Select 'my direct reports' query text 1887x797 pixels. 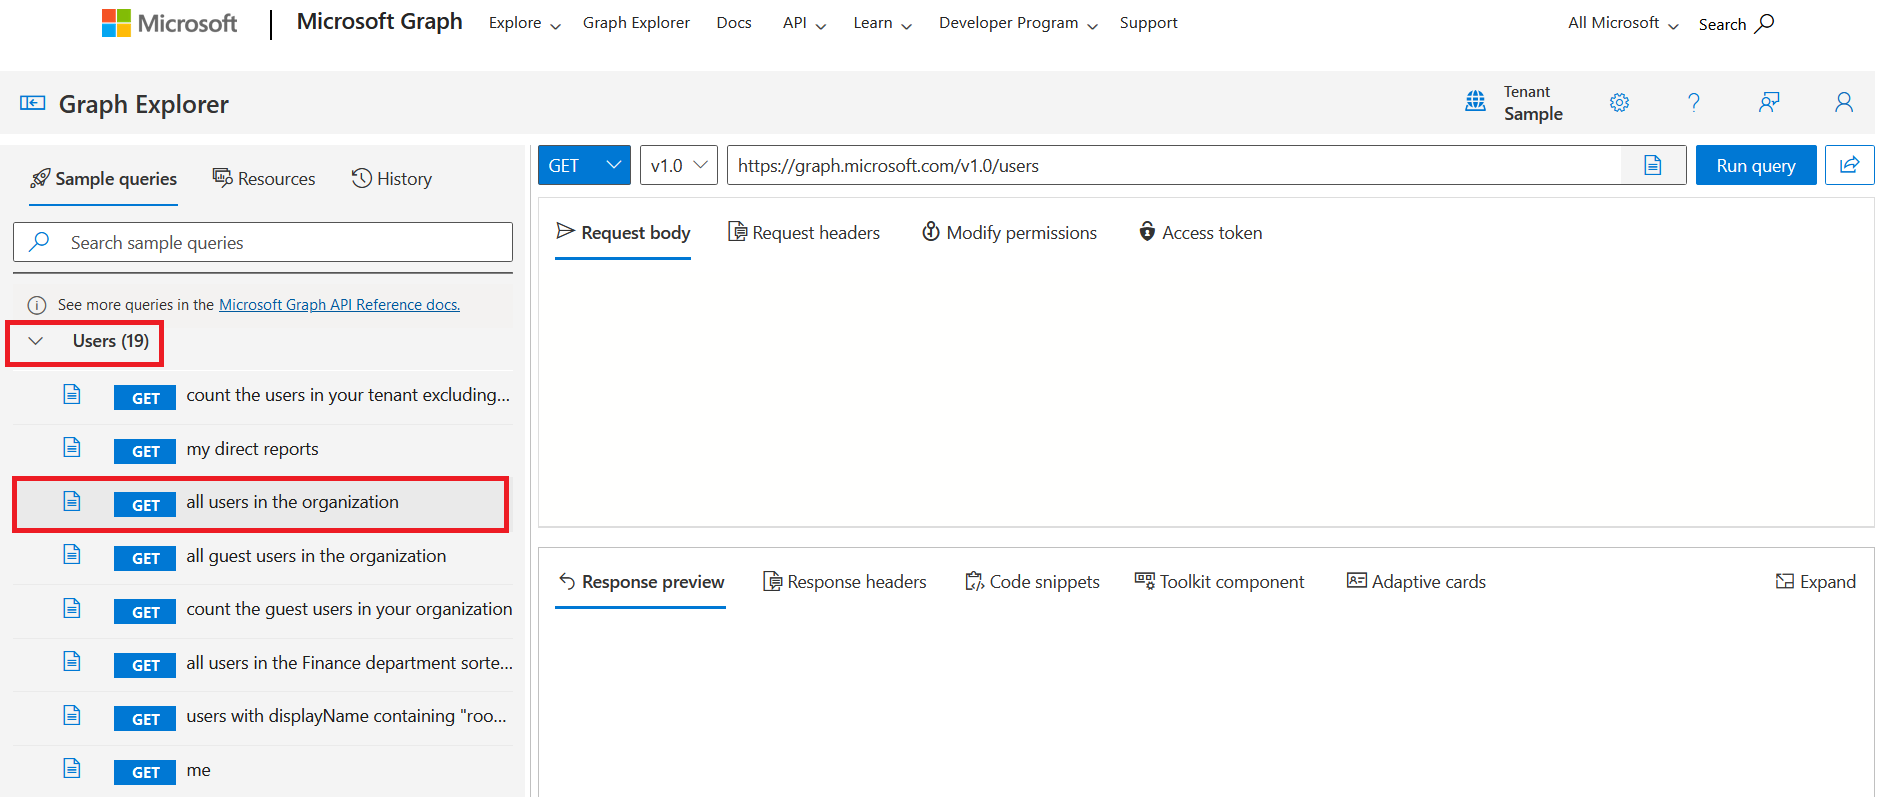click(252, 449)
